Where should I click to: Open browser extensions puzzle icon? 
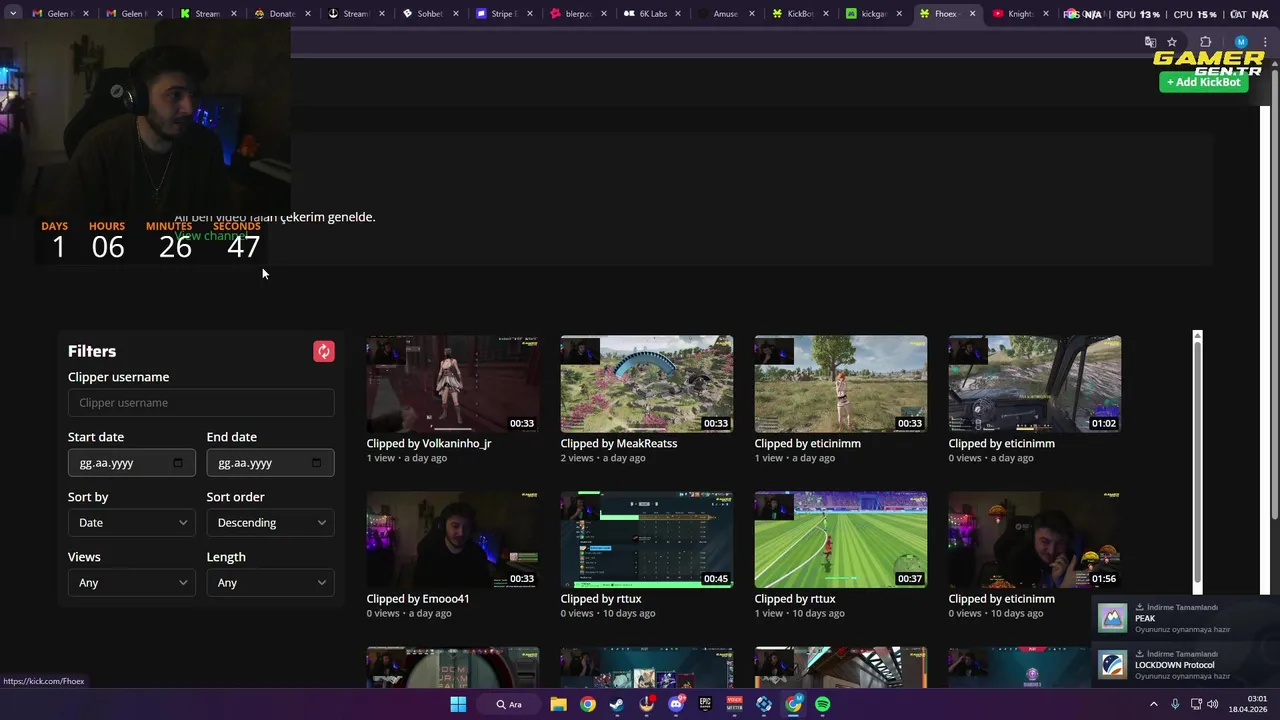click(x=1205, y=42)
